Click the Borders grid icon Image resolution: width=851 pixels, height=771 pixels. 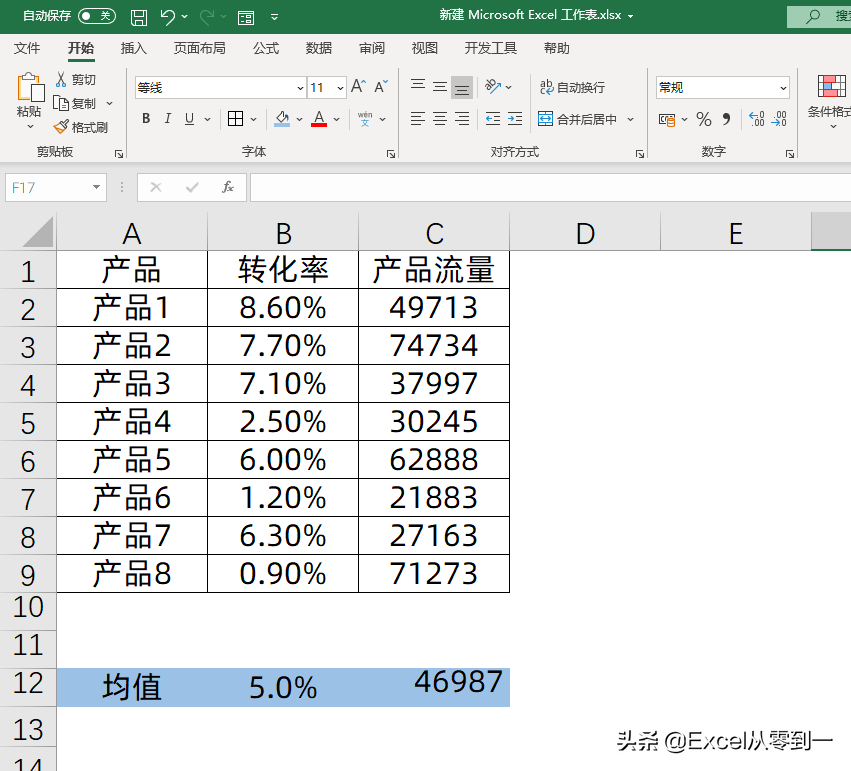click(x=236, y=118)
